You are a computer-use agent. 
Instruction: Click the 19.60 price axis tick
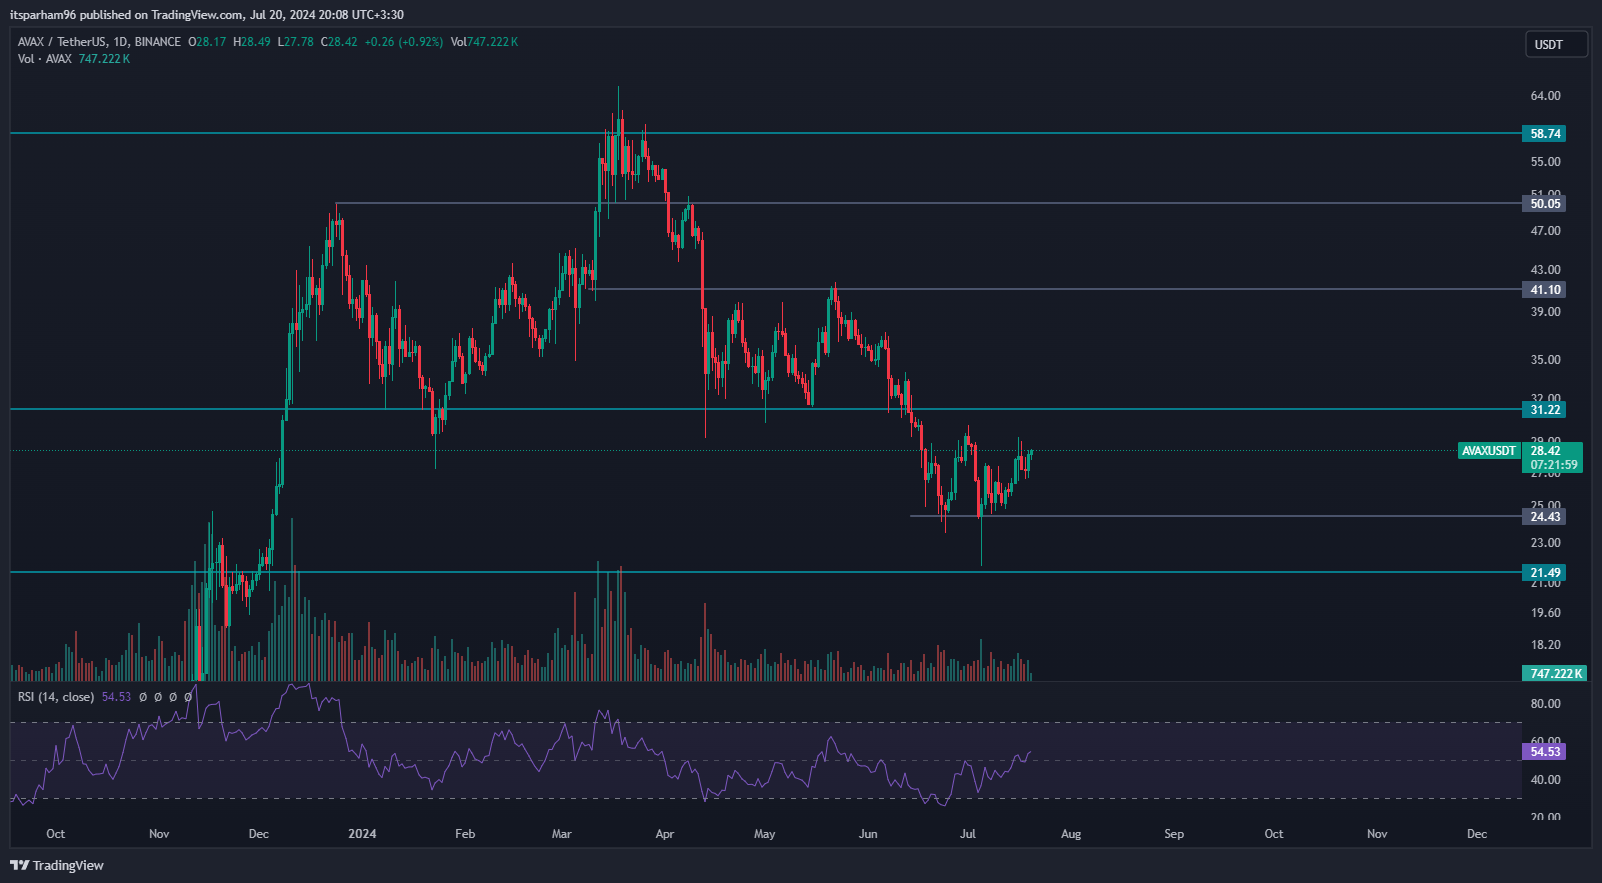[x=1545, y=613]
